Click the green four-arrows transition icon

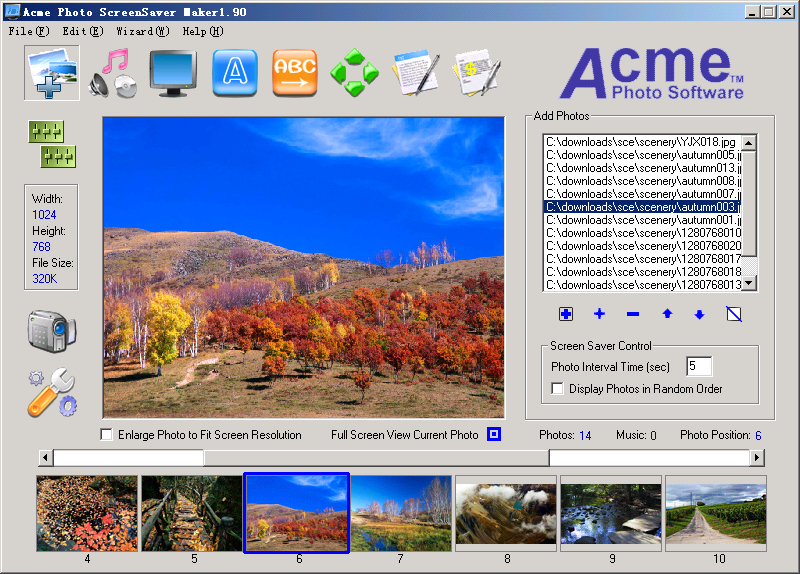click(x=355, y=73)
